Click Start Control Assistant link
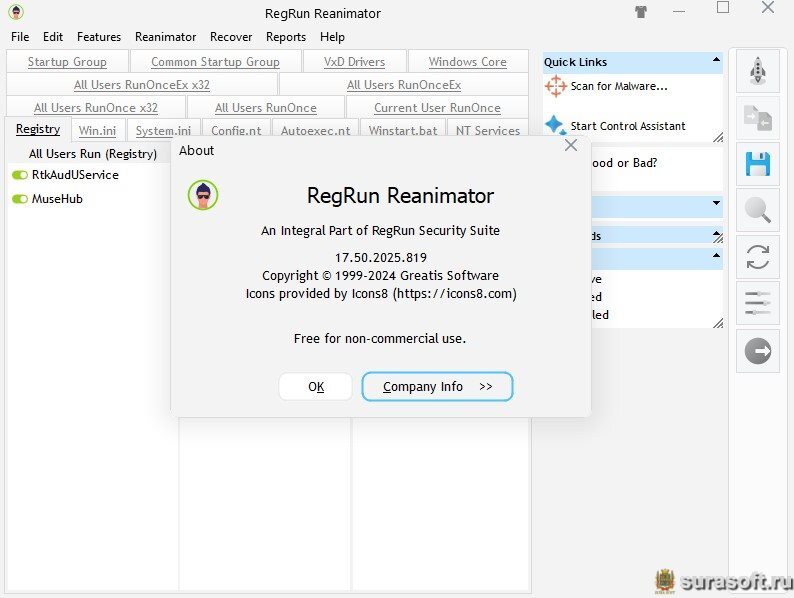Screen dimensions: 794x598 [628, 126]
